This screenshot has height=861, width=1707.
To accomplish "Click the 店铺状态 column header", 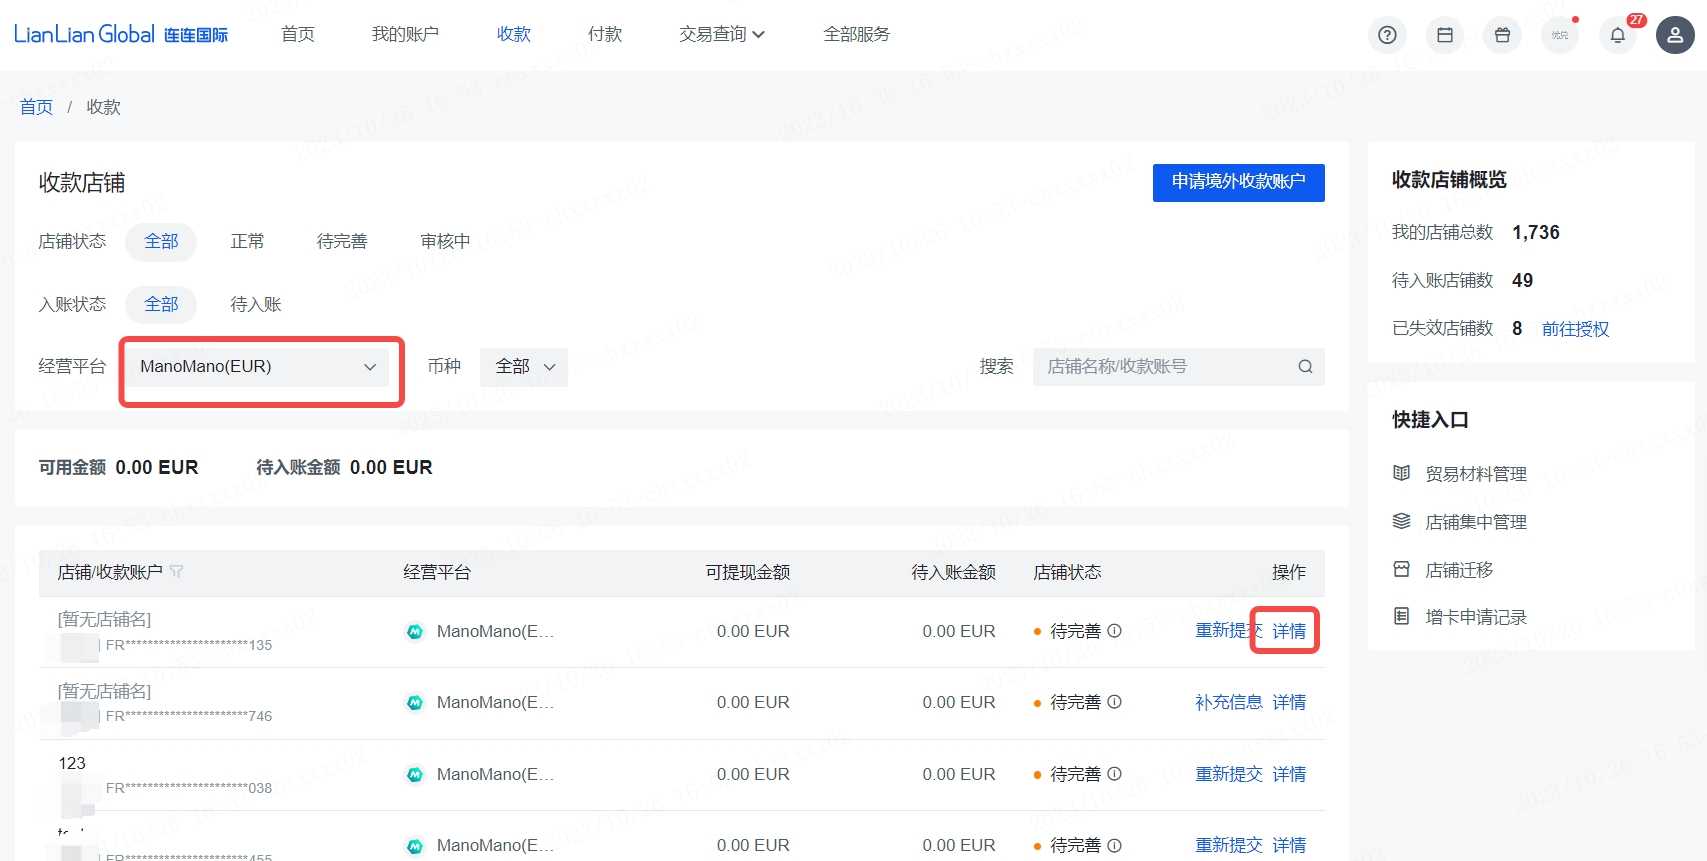I will coord(1067,572).
